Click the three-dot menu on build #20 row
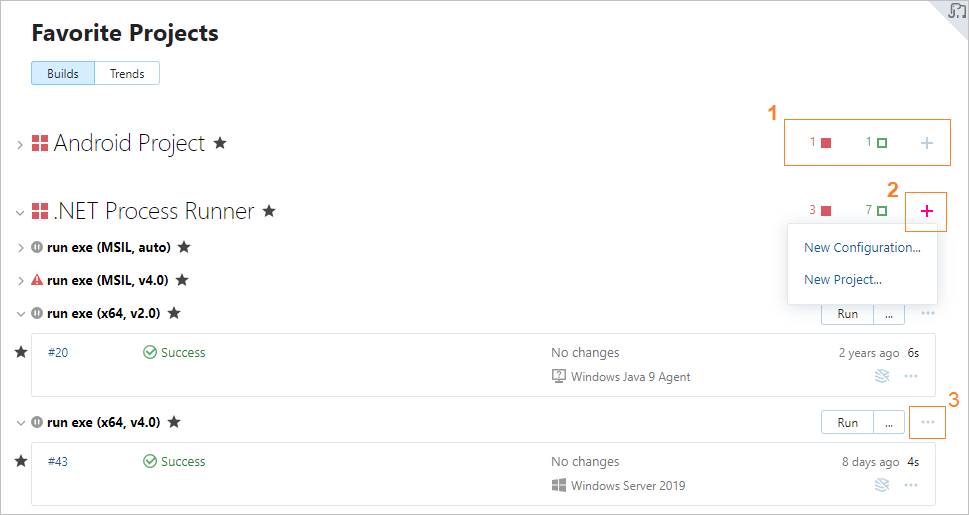The image size is (969, 515). (910, 376)
